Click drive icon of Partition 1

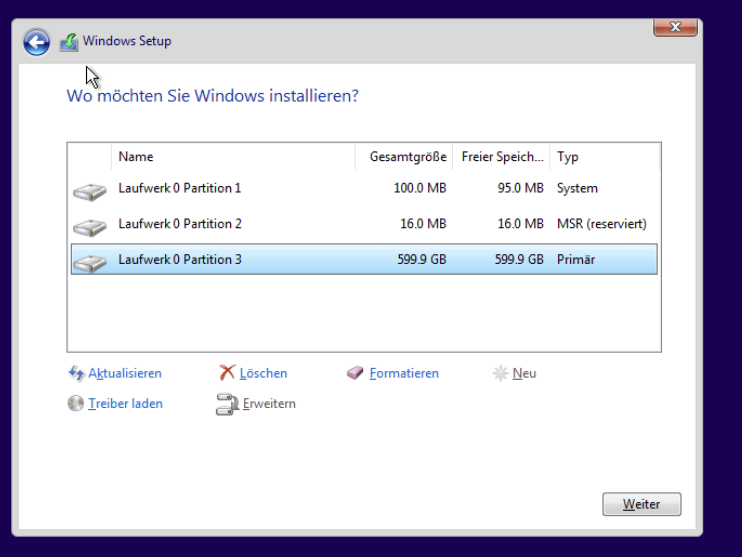point(90,191)
